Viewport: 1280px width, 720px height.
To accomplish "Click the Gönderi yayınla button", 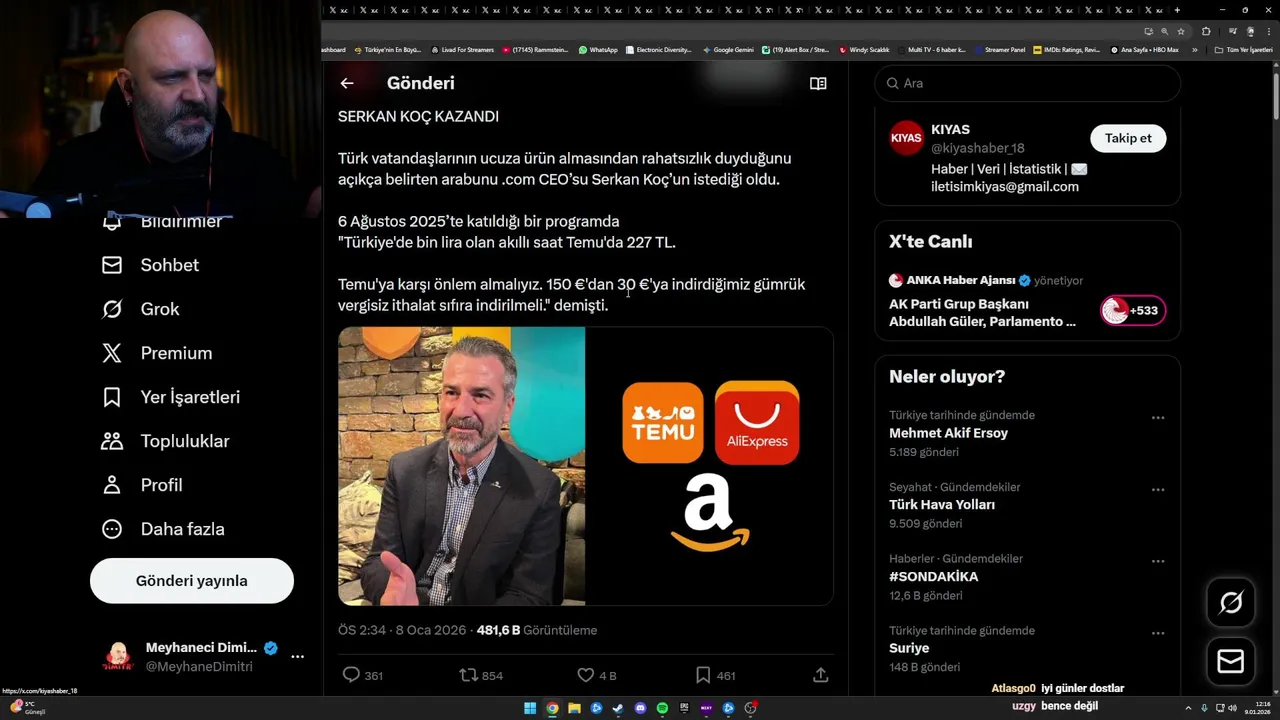I will tap(192, 581).
